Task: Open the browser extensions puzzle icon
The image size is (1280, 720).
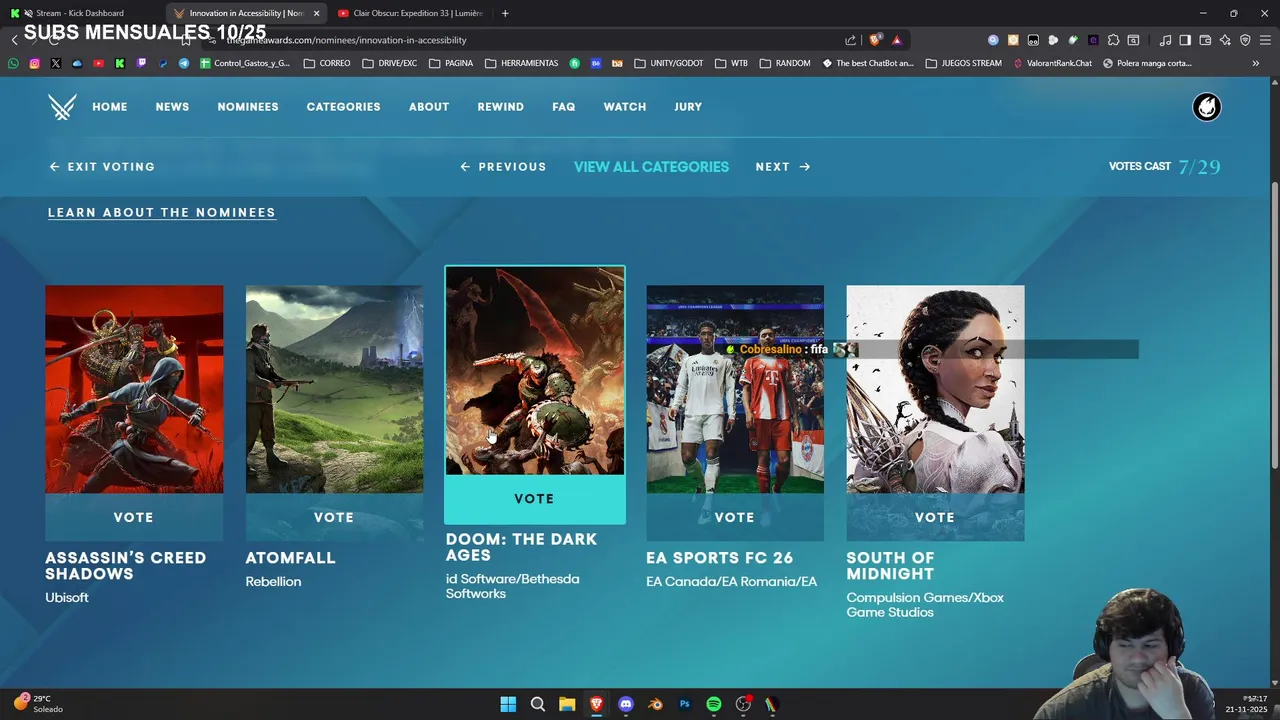Action: [x=1113, y=40]
